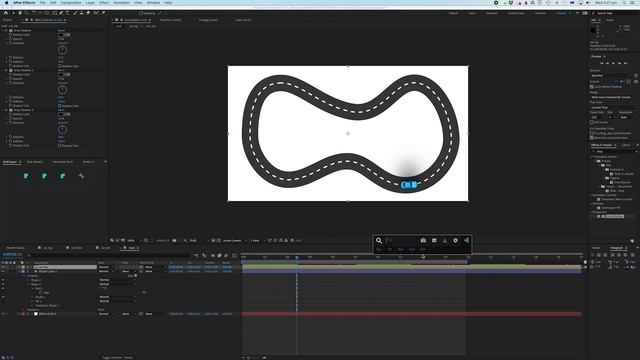Click the blue arrow icon in floating toolbar
This screenshot has width=640, height=360.
pos(467,240)
